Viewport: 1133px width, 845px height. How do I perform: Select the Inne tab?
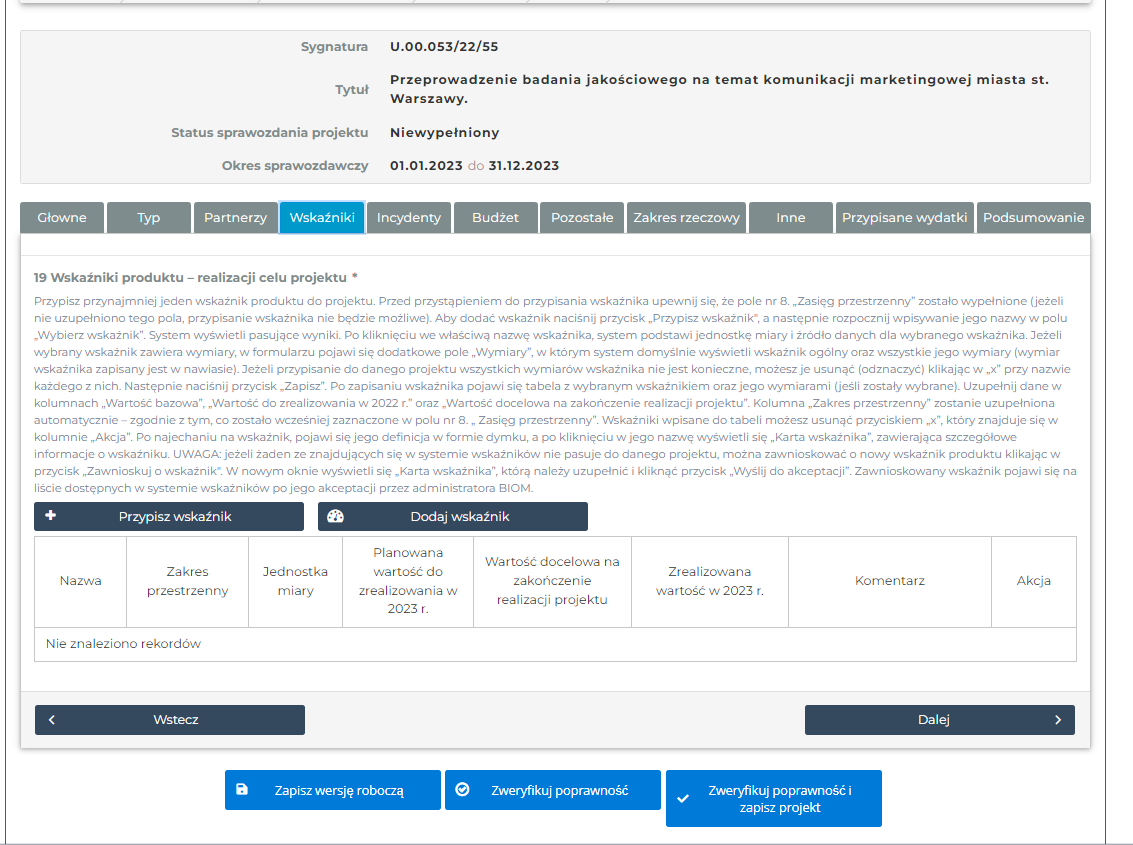click(790, 217)
